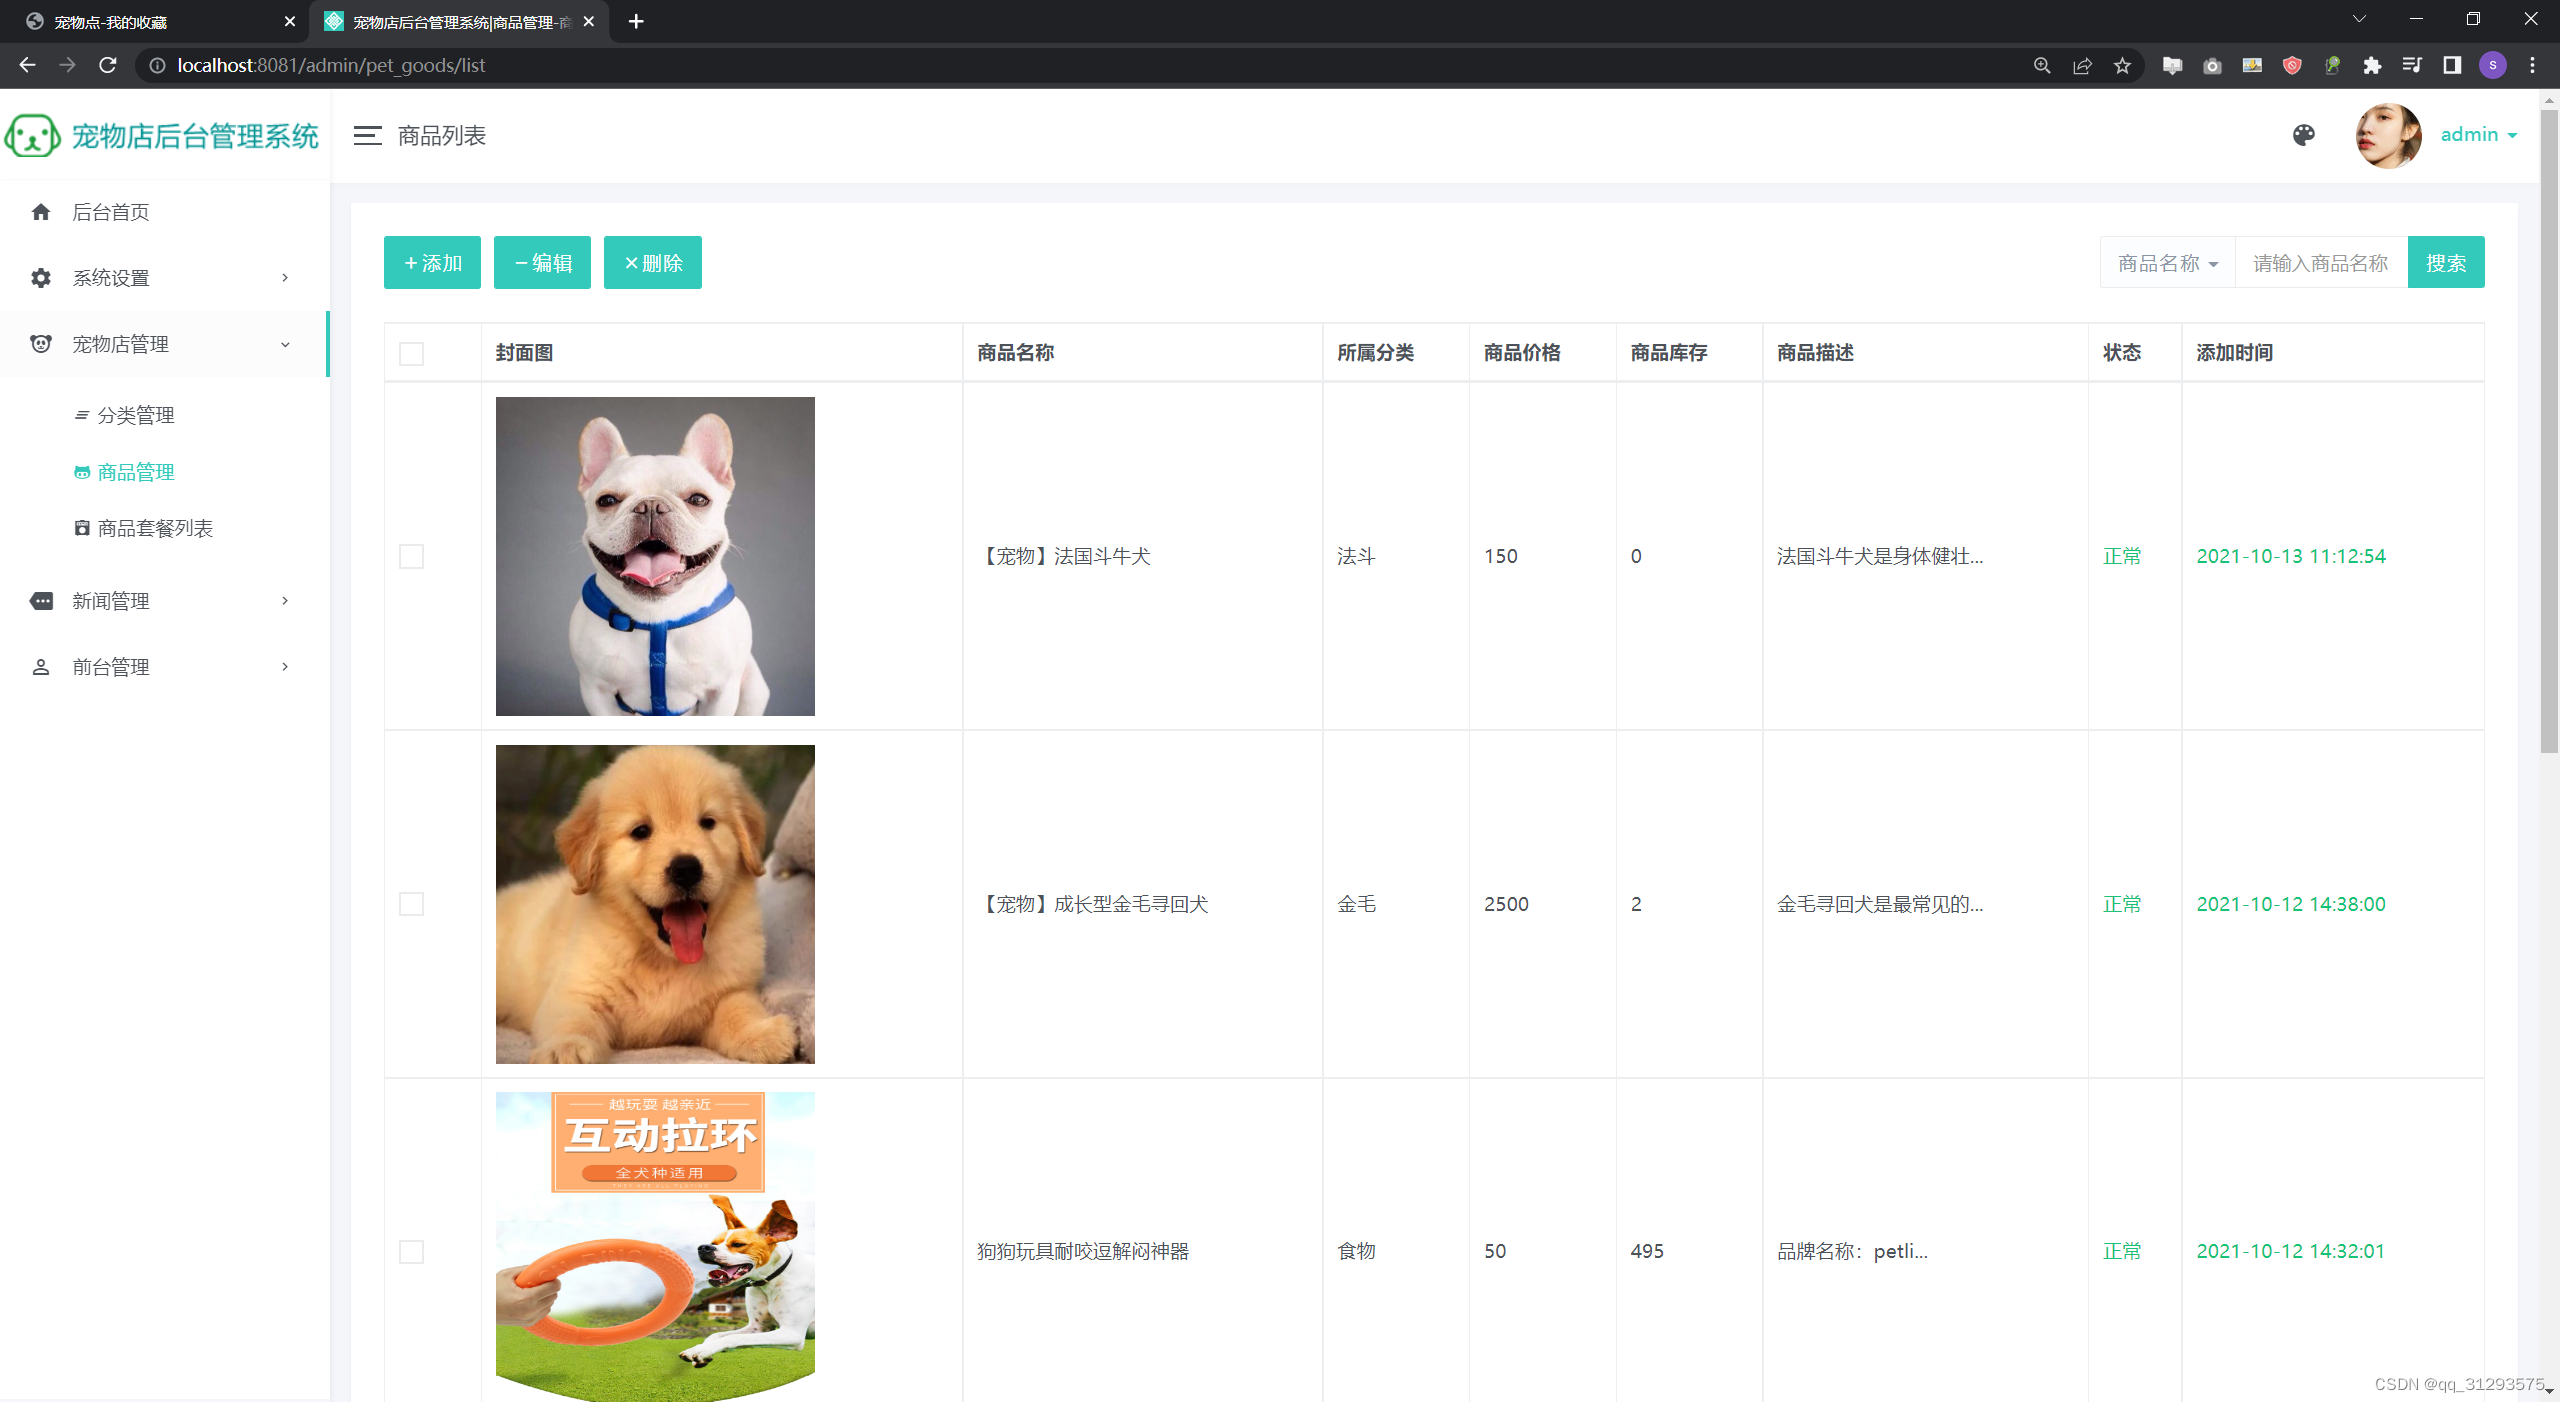Image resolution: width=2560 pixels, height=1402 pixels.
Task: Click the admin avatar picture
Action: tap(2388, 136)
